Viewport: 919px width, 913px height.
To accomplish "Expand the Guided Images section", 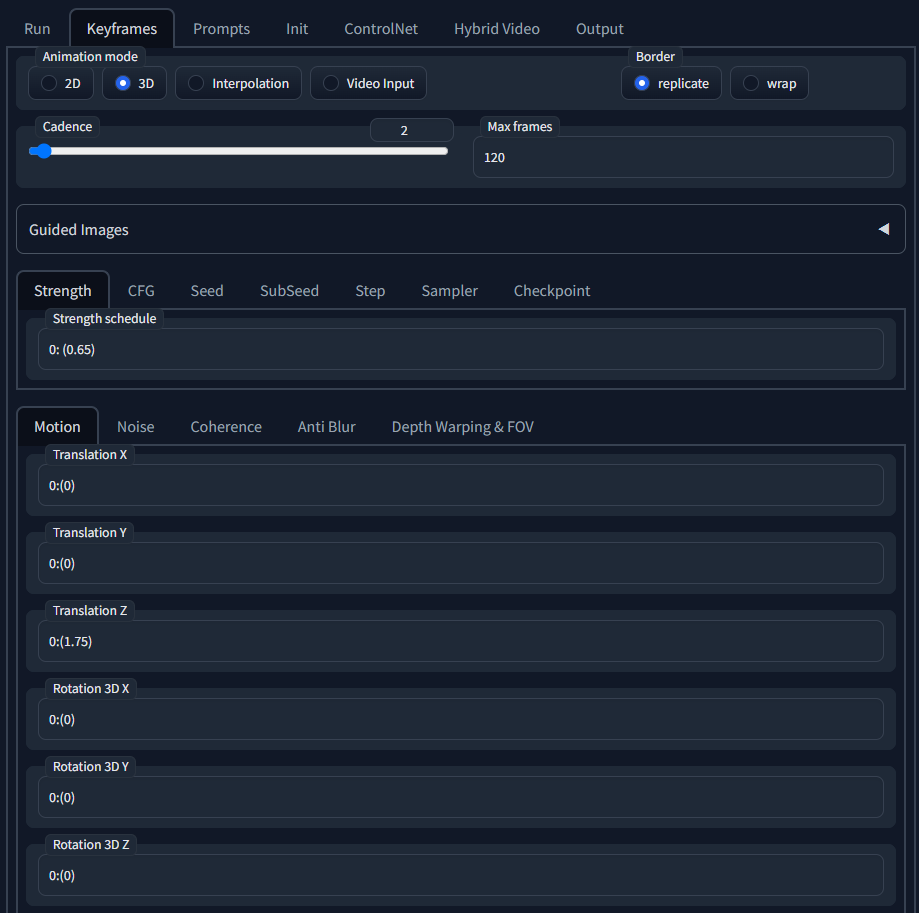I will pos(461,229).
